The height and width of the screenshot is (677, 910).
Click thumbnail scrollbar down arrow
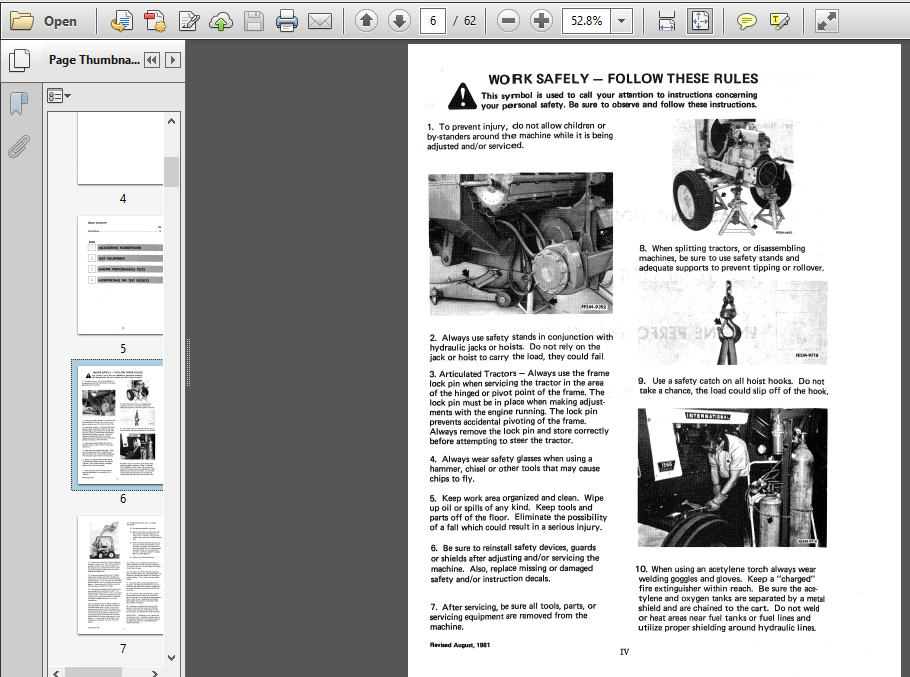(x=171, y=658)
